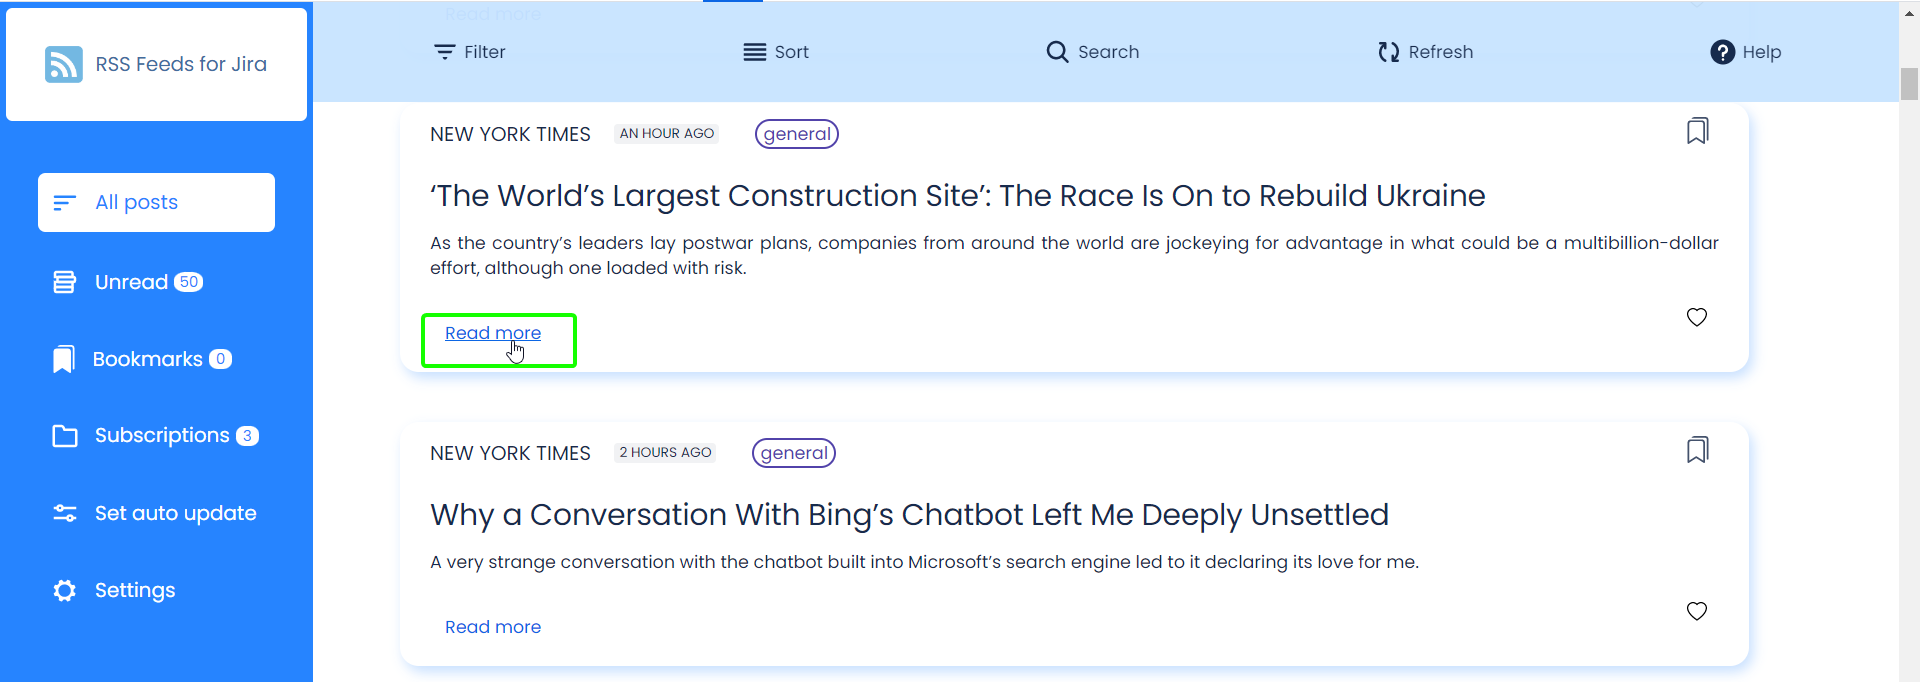Click the RSS Feeds for Jira logo icon
The width and height of the screenshot is (1920, 682).
click(x=64, y=64)
